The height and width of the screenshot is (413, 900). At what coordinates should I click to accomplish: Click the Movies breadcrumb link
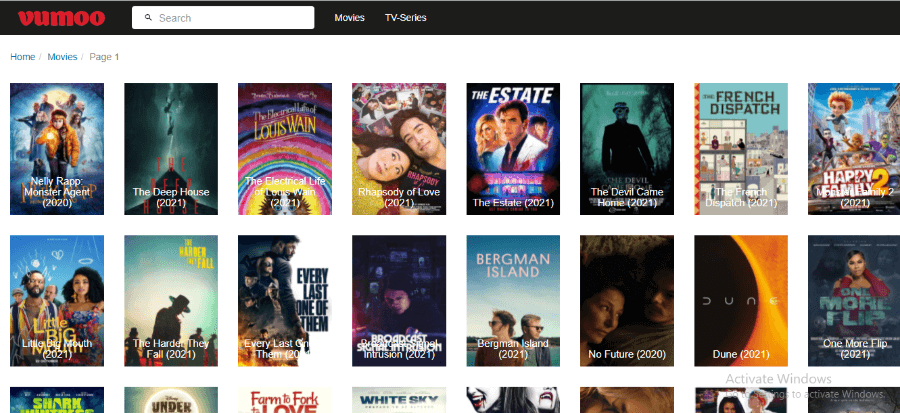[x=62, y=57]
